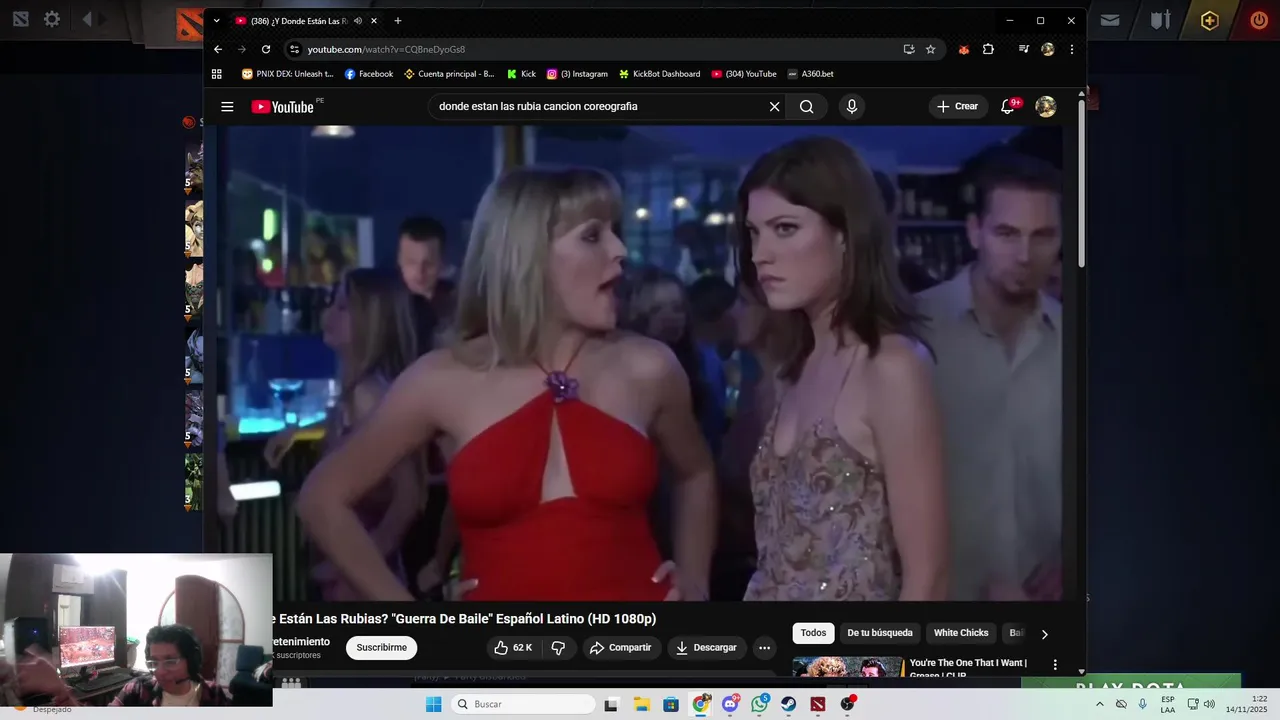Viewport: 1280px width, 720px height.
Task: Open the browser extensions puzzle menu
Action: [x=988, y=49]
